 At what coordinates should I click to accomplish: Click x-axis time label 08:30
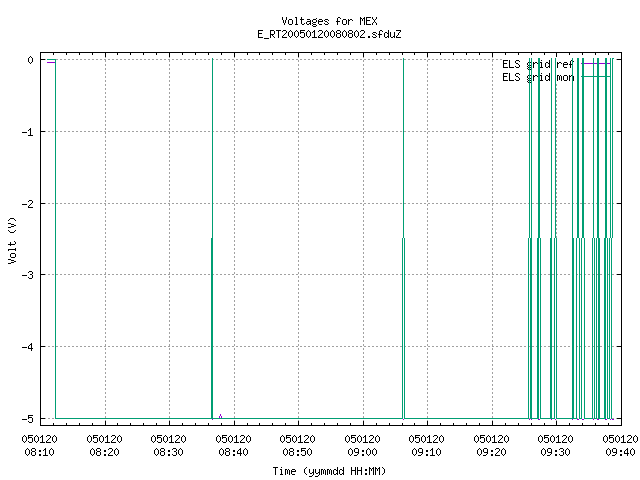coord(169,452)
